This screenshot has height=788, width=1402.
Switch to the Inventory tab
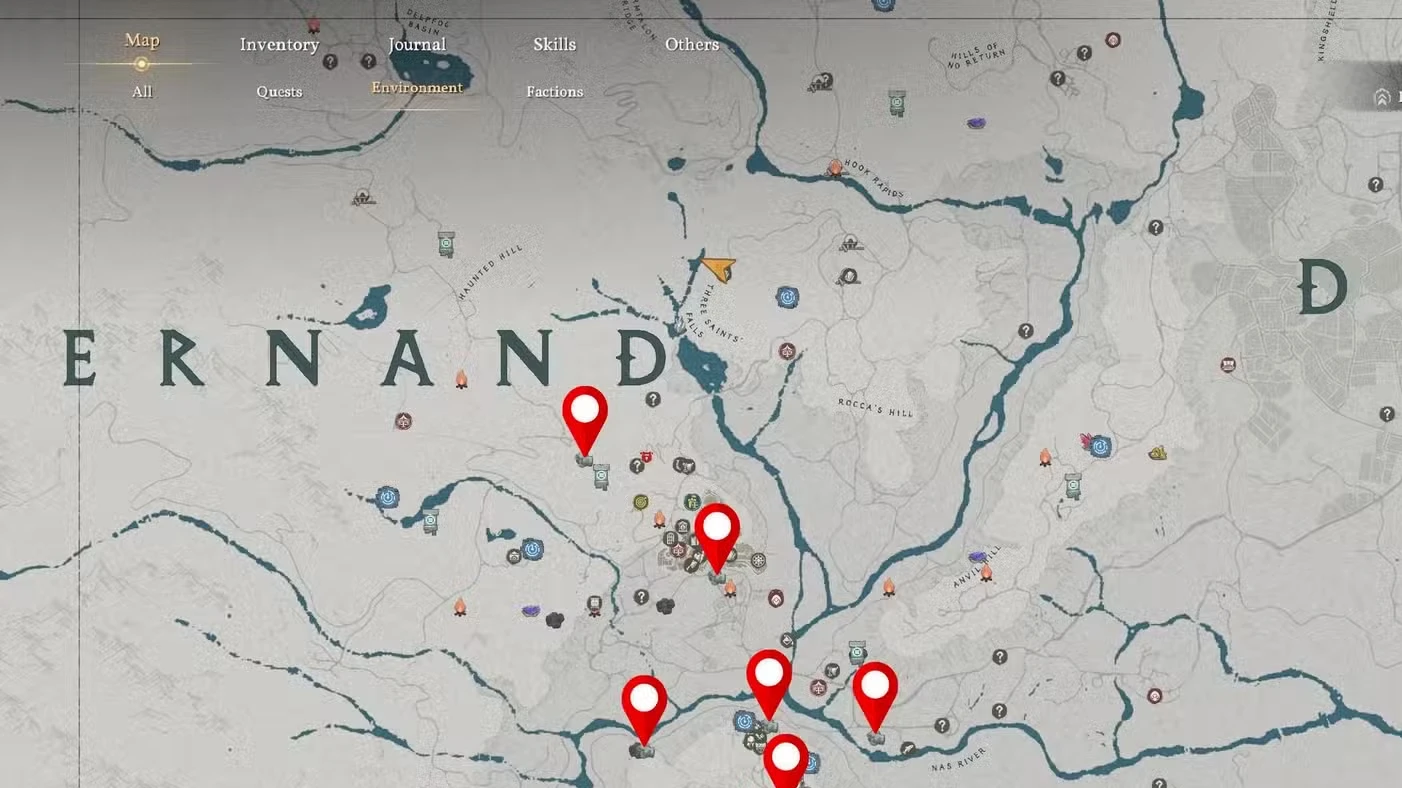coord(279,44)
